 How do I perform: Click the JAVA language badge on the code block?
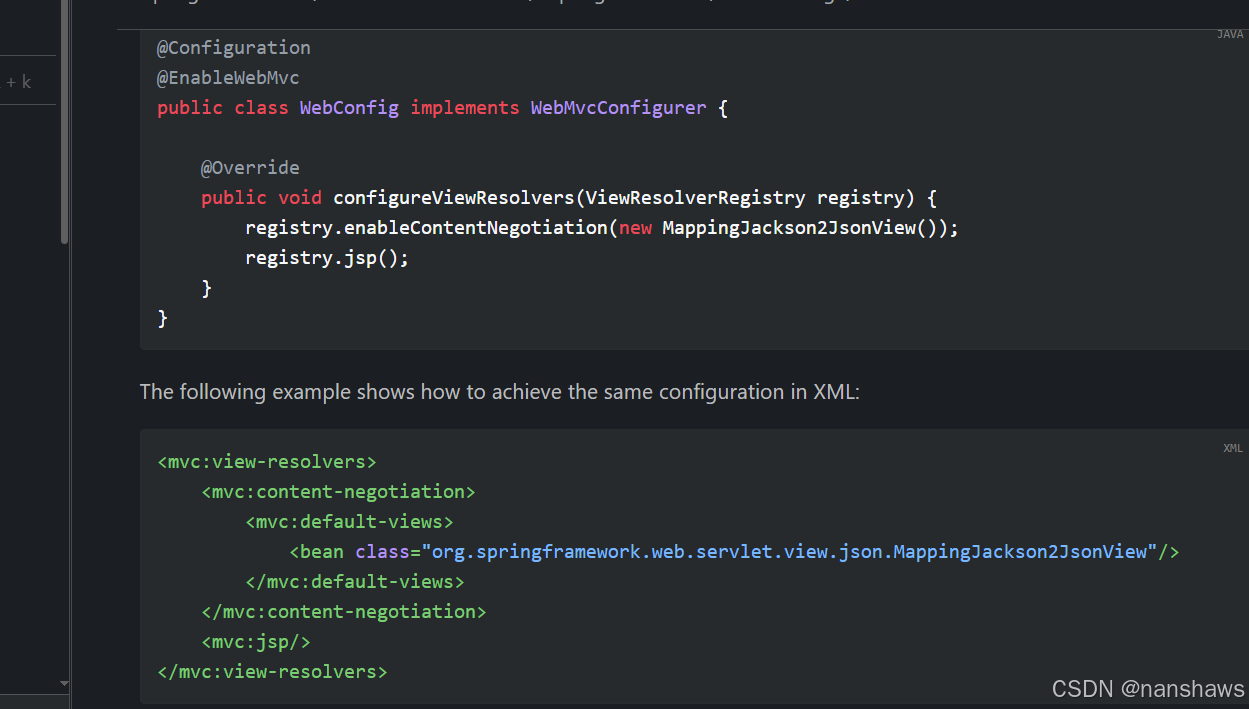(x=1229, y=34)
